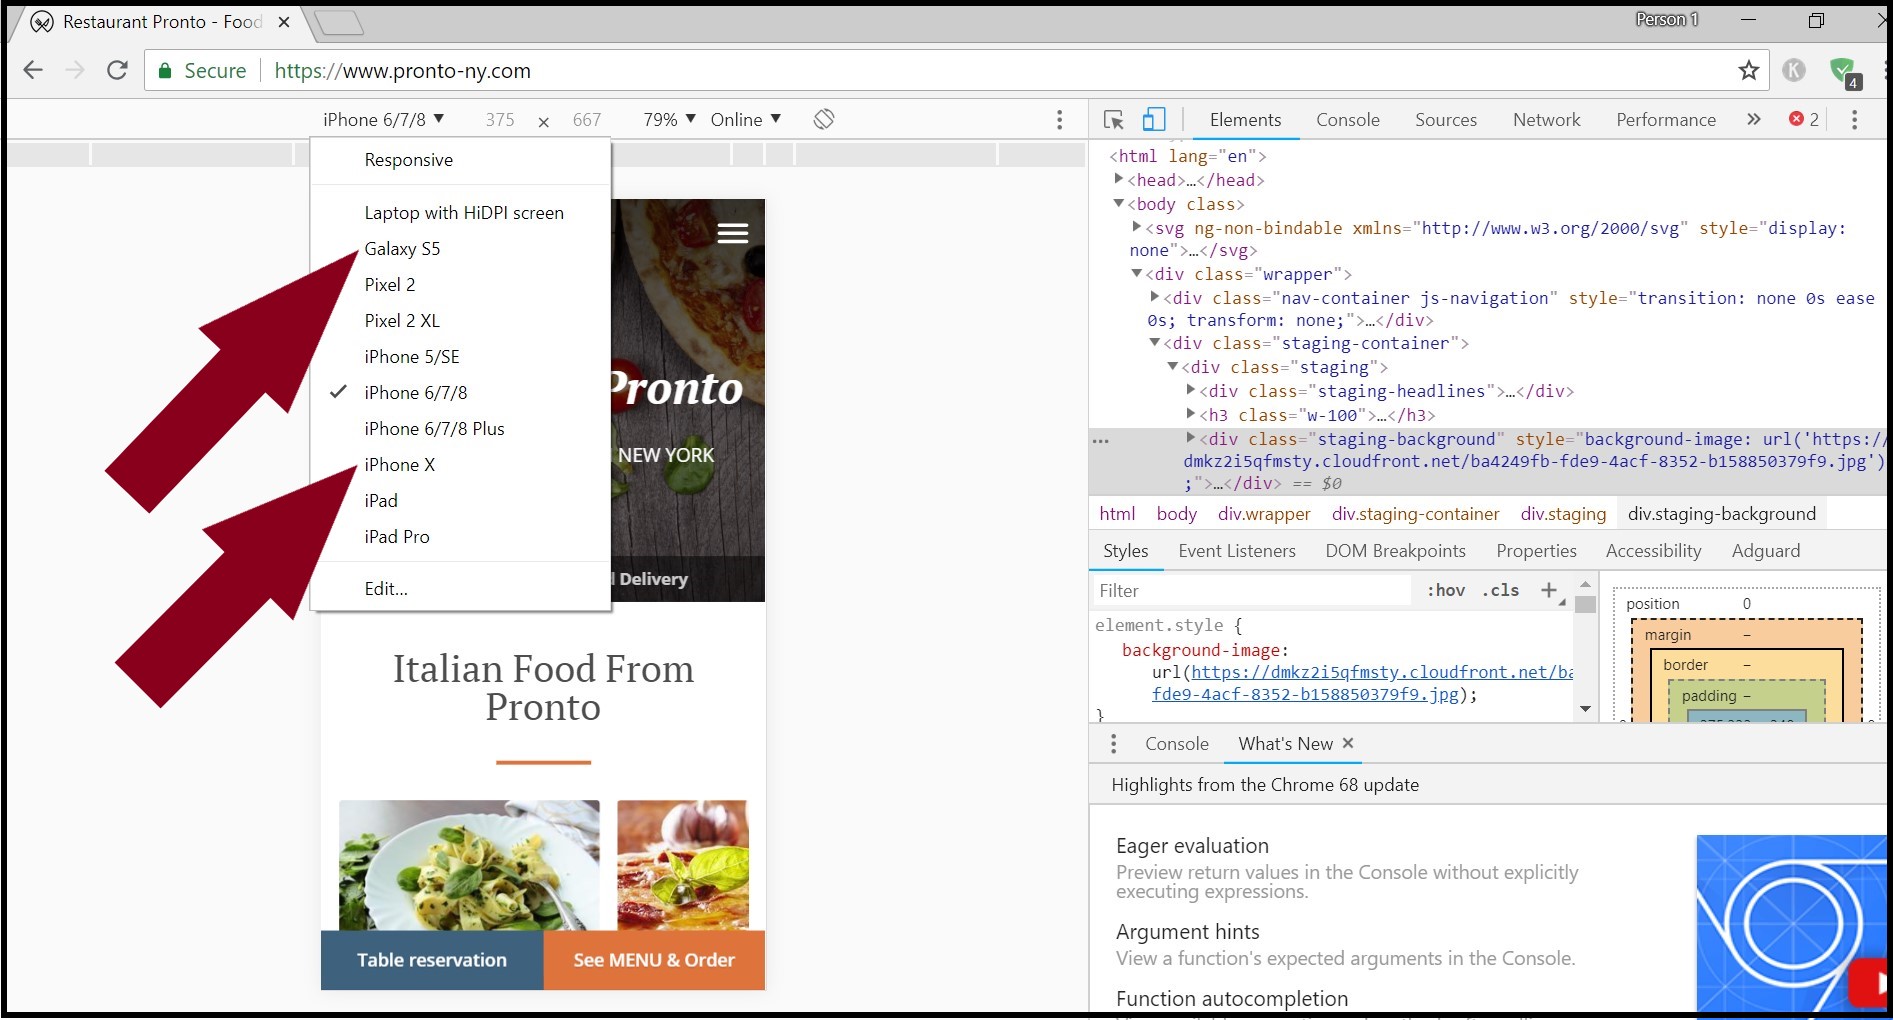Screen dimensions: 1893x1020
Task: Open the Network panel tab
Action: pyautogui.click(x=1546, y=120)
